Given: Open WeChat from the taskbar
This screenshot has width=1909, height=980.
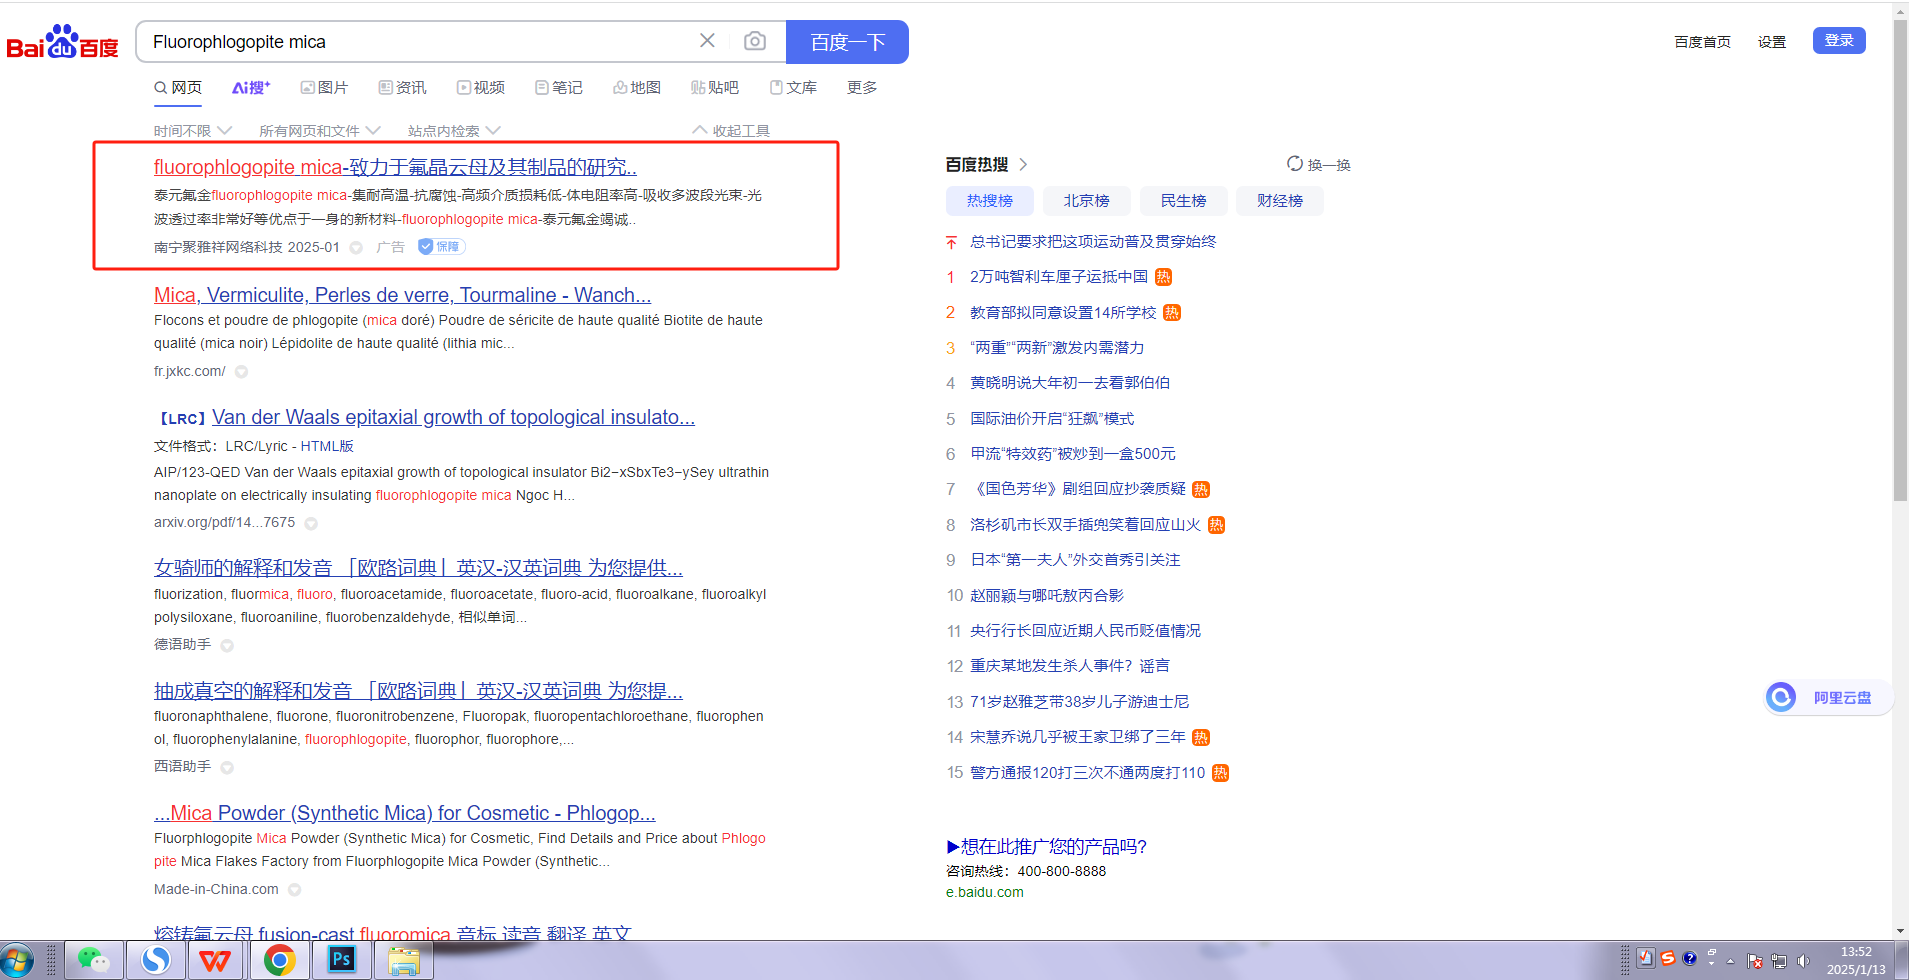Looking at the screenshot, I should pos(94,960).
